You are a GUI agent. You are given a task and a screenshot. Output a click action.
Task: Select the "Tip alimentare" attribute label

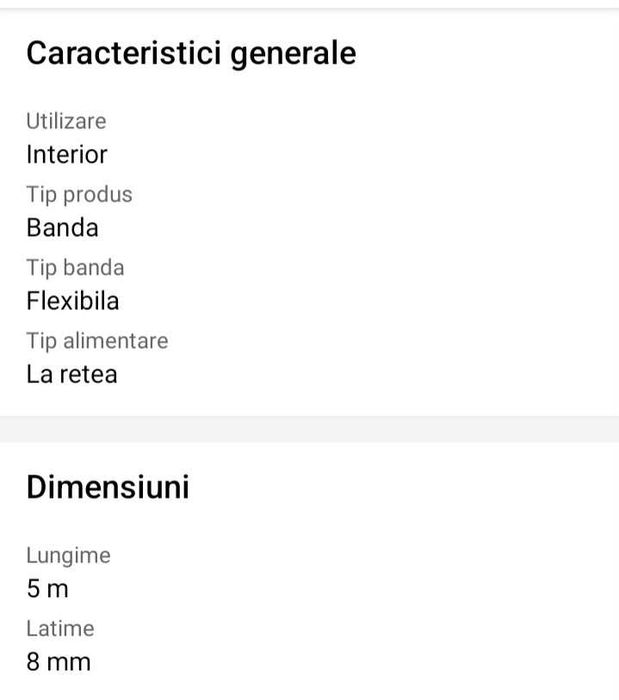pos(97,341)
